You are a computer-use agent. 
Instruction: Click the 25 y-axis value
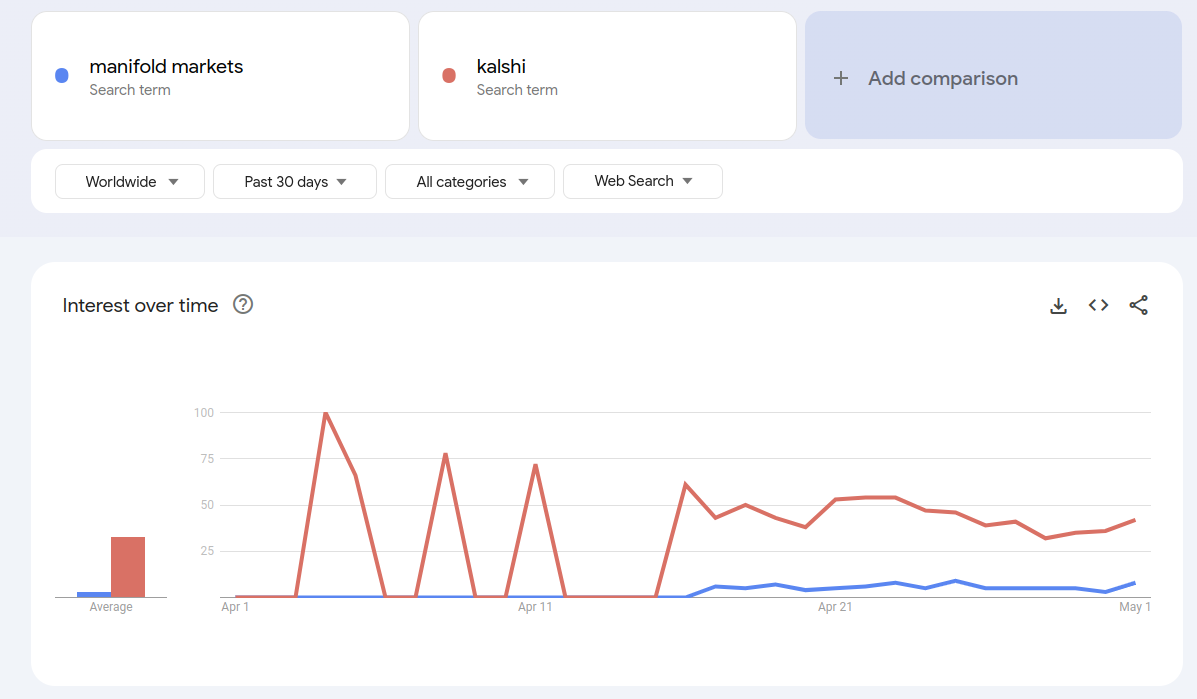(207, 550)
